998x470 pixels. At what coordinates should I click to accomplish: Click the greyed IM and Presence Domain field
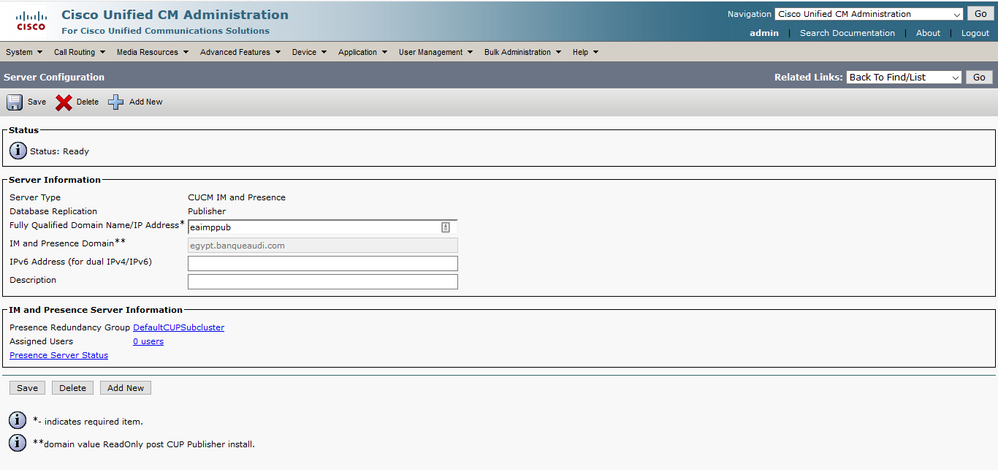click(x=322, y=245)
